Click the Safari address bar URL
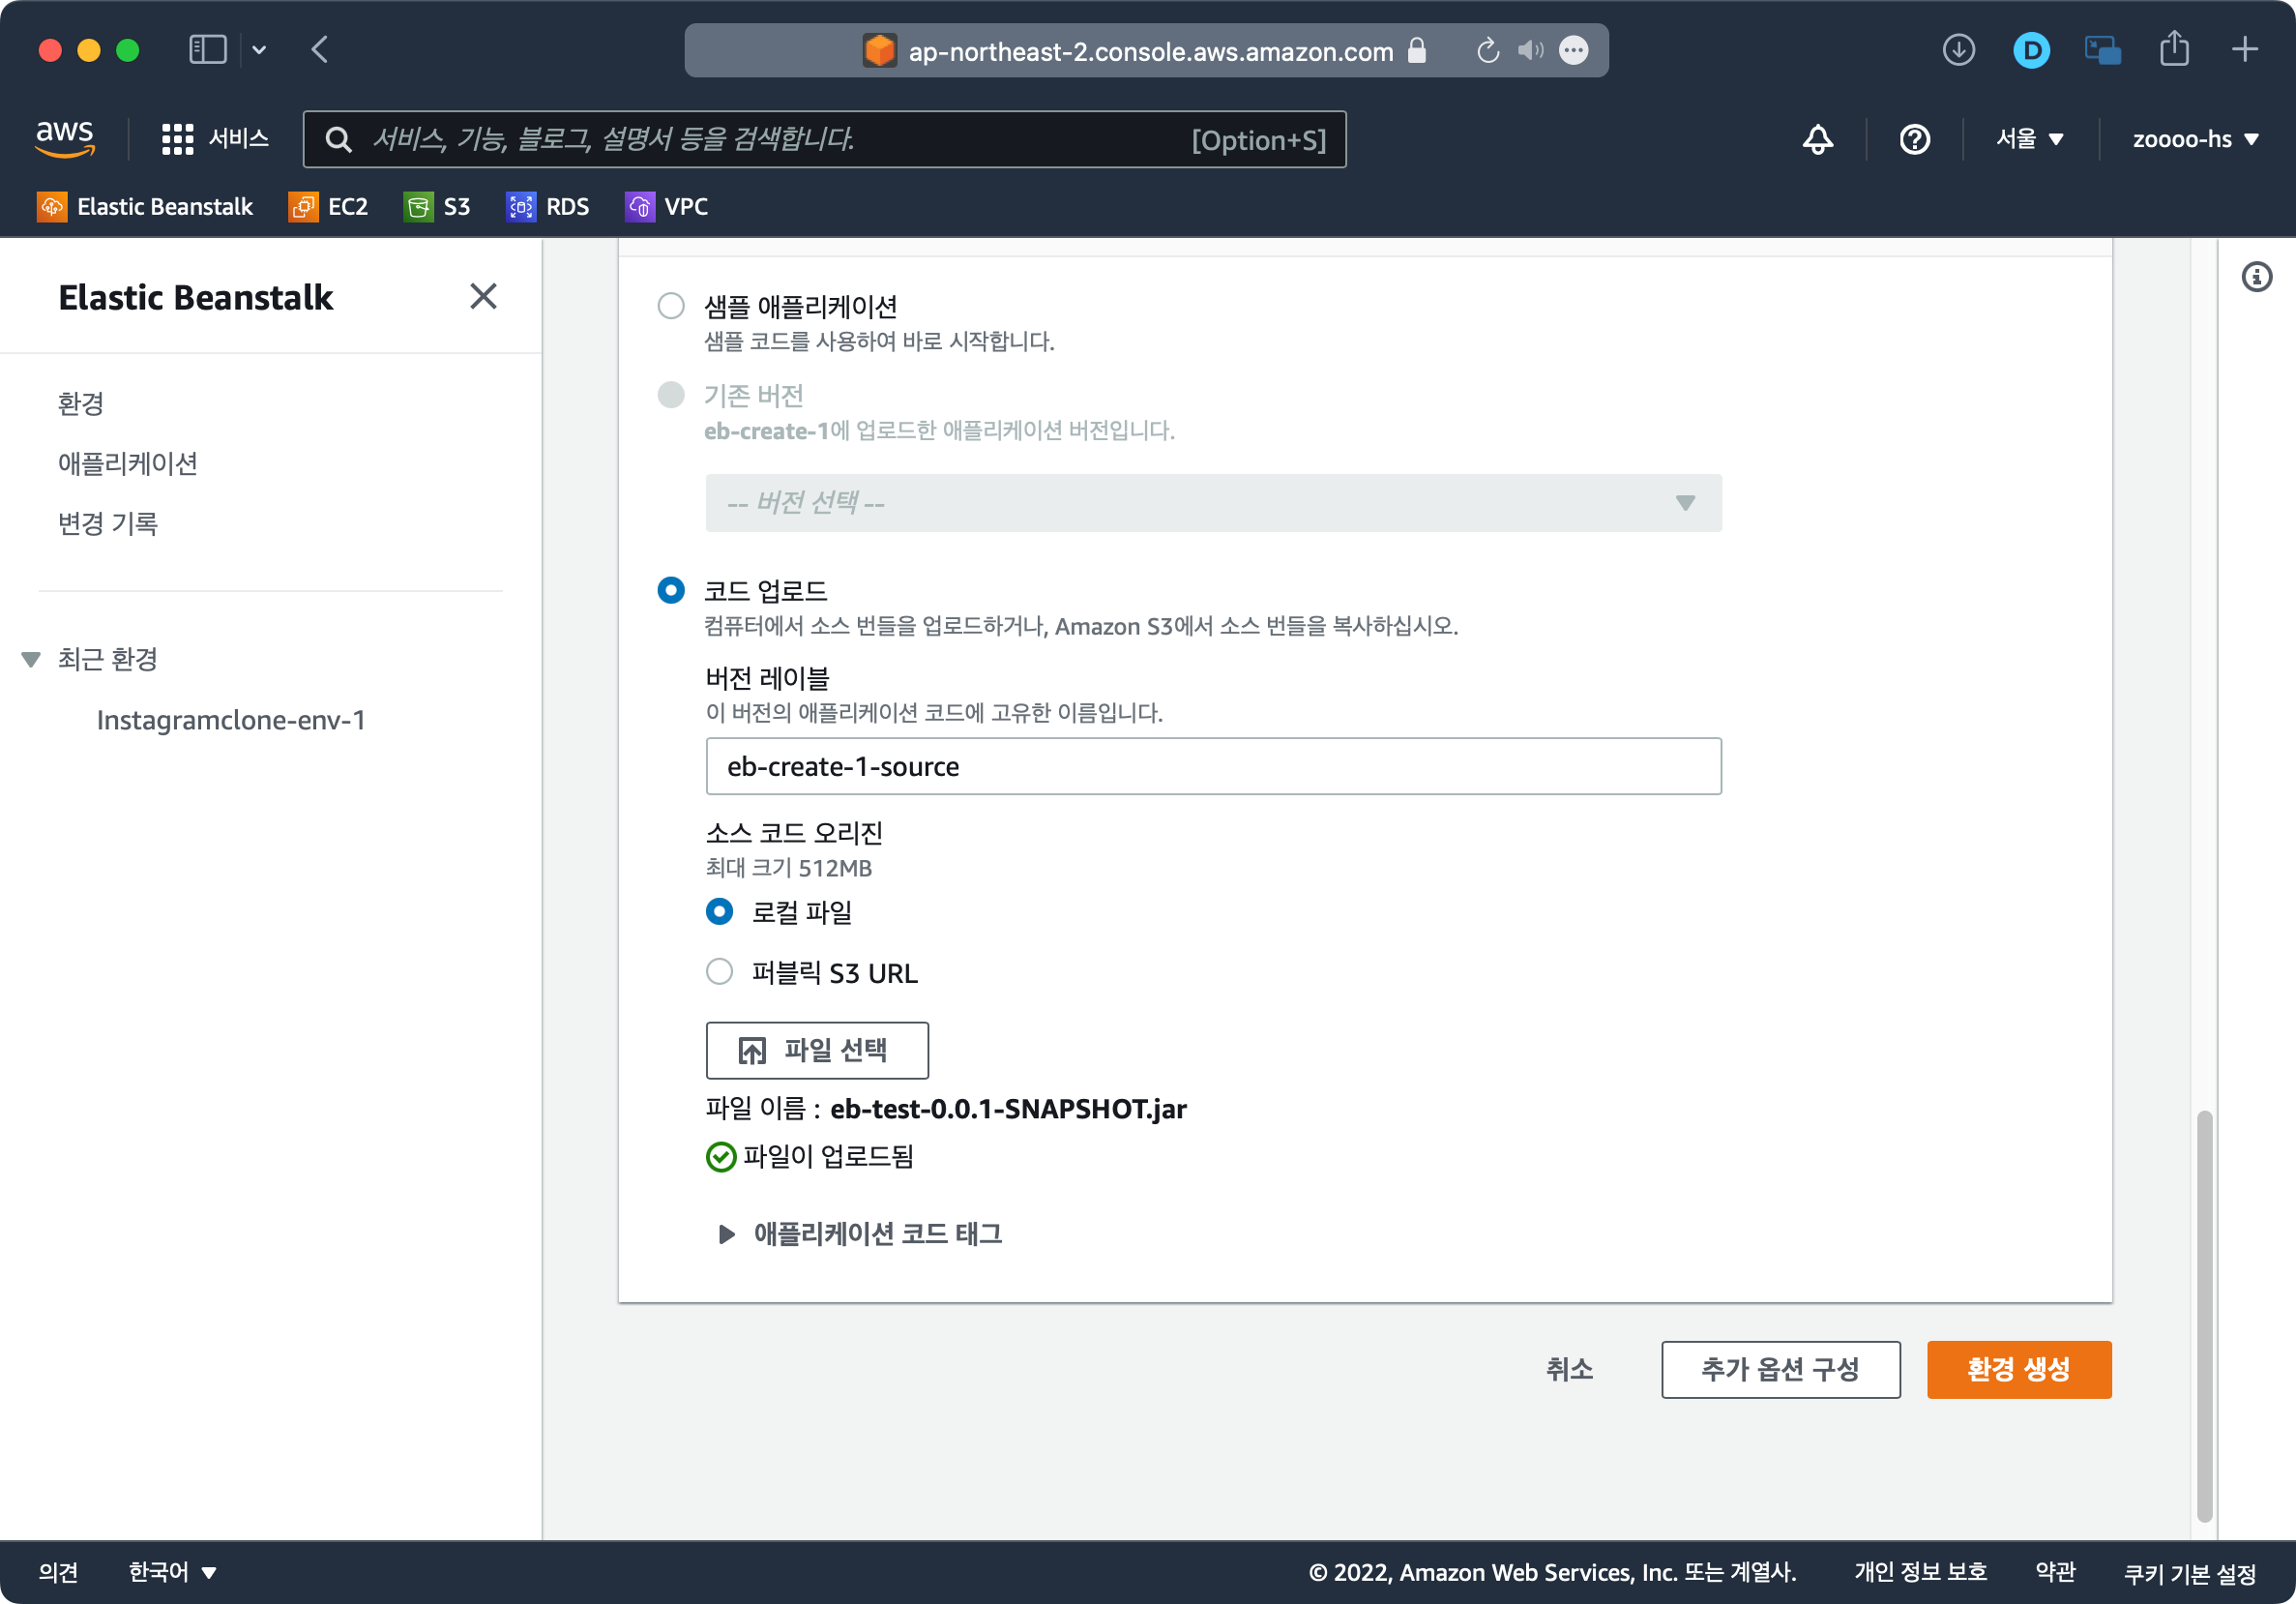 (x=1150, y=51)
